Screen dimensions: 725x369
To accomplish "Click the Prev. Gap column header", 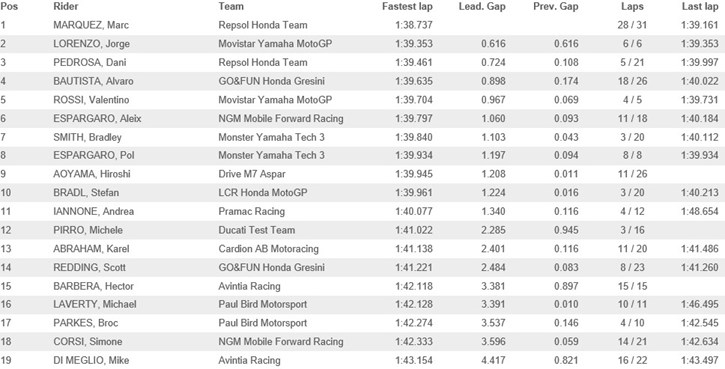I will pyautogui.click(x=556, y=7).
